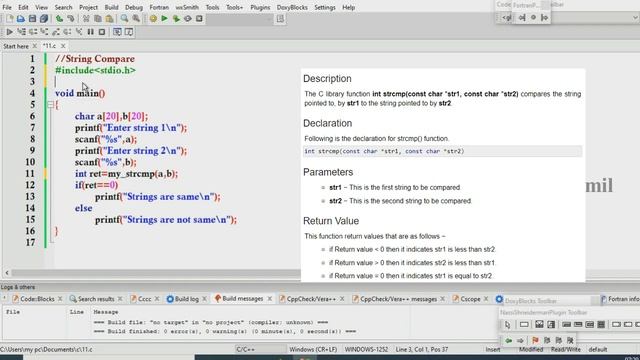
Task: Click the green back arrow jump icon
Action: pyautogui.click(x=509, y=340)
